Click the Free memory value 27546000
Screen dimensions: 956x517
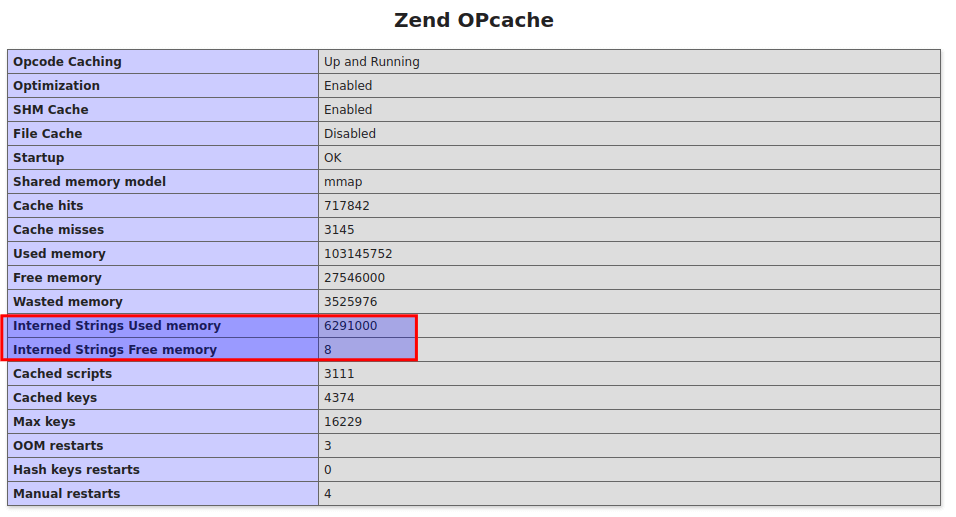pos(354,278)
